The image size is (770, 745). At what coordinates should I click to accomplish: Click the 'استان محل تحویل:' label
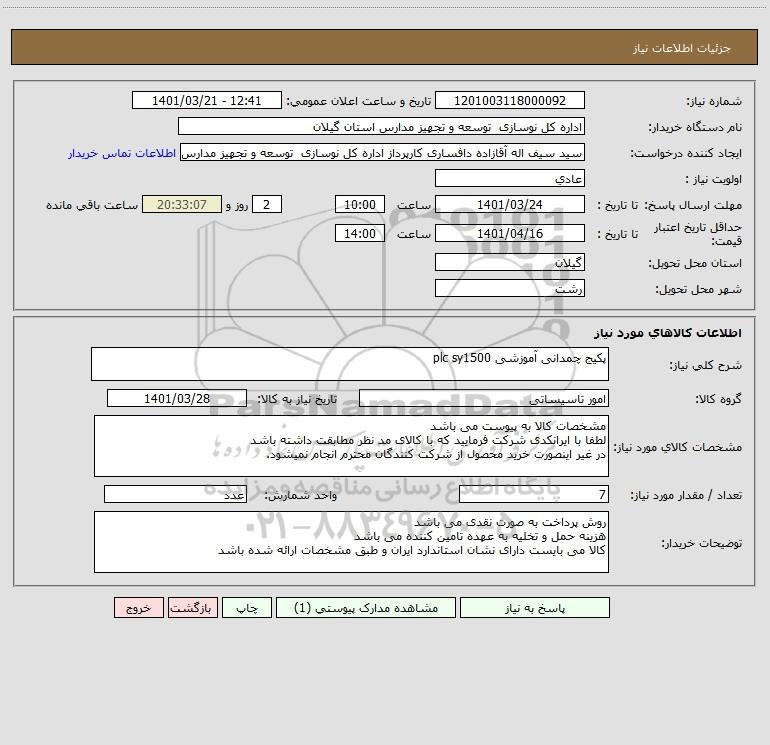pos(695,263)
